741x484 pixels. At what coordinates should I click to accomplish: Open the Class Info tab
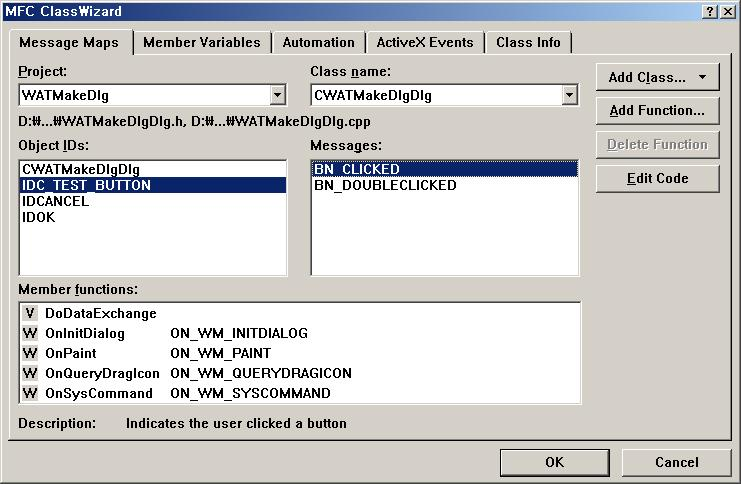click(528, 43)
